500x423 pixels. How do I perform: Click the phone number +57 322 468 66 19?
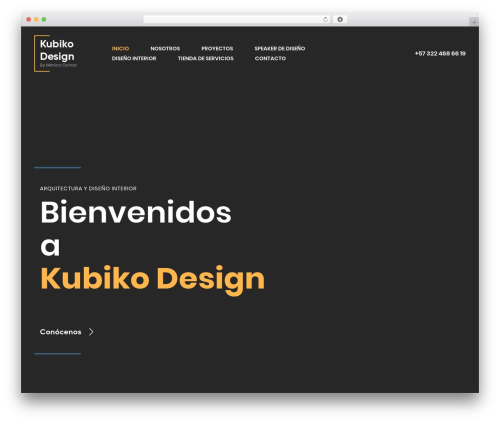[440, 53]
